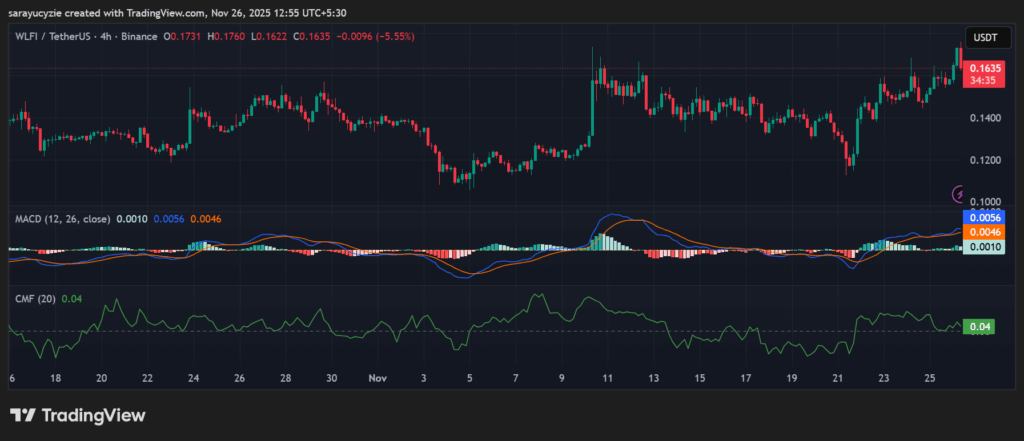Click the -0.0096 (-5.55%) change value
1024x441 pixels.
[379, 36]
